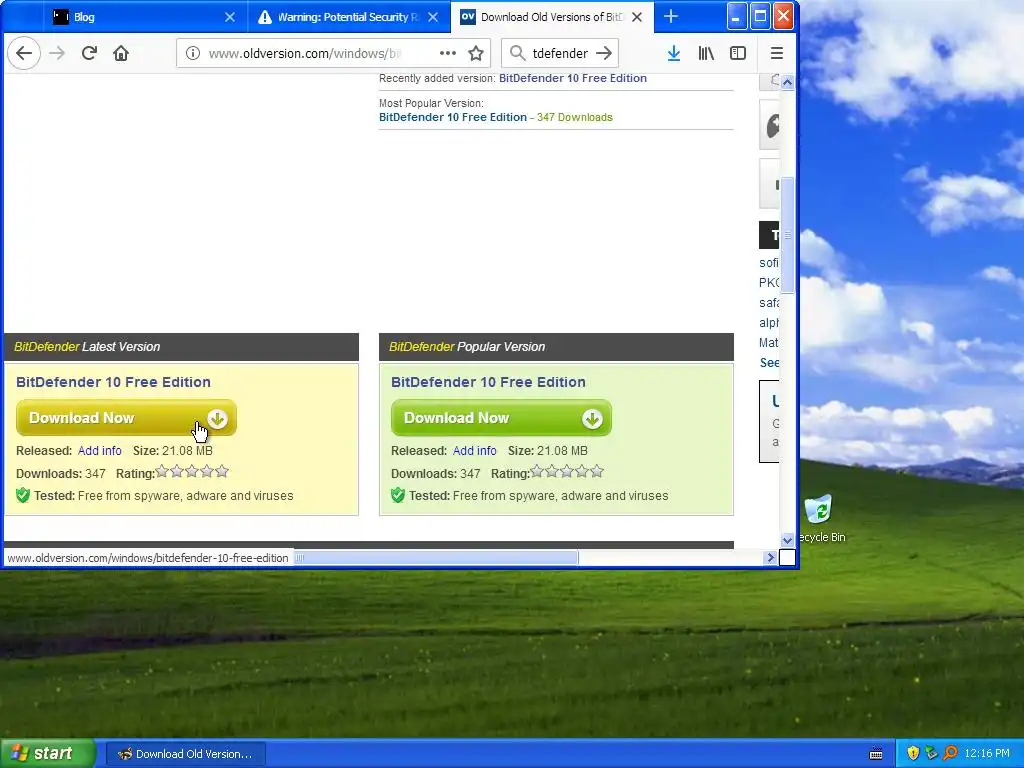Click the Download Old Version taskbar button
The width and height of the screenshot is (1024, 768).
pyautogui.click(x=185, y=754)
